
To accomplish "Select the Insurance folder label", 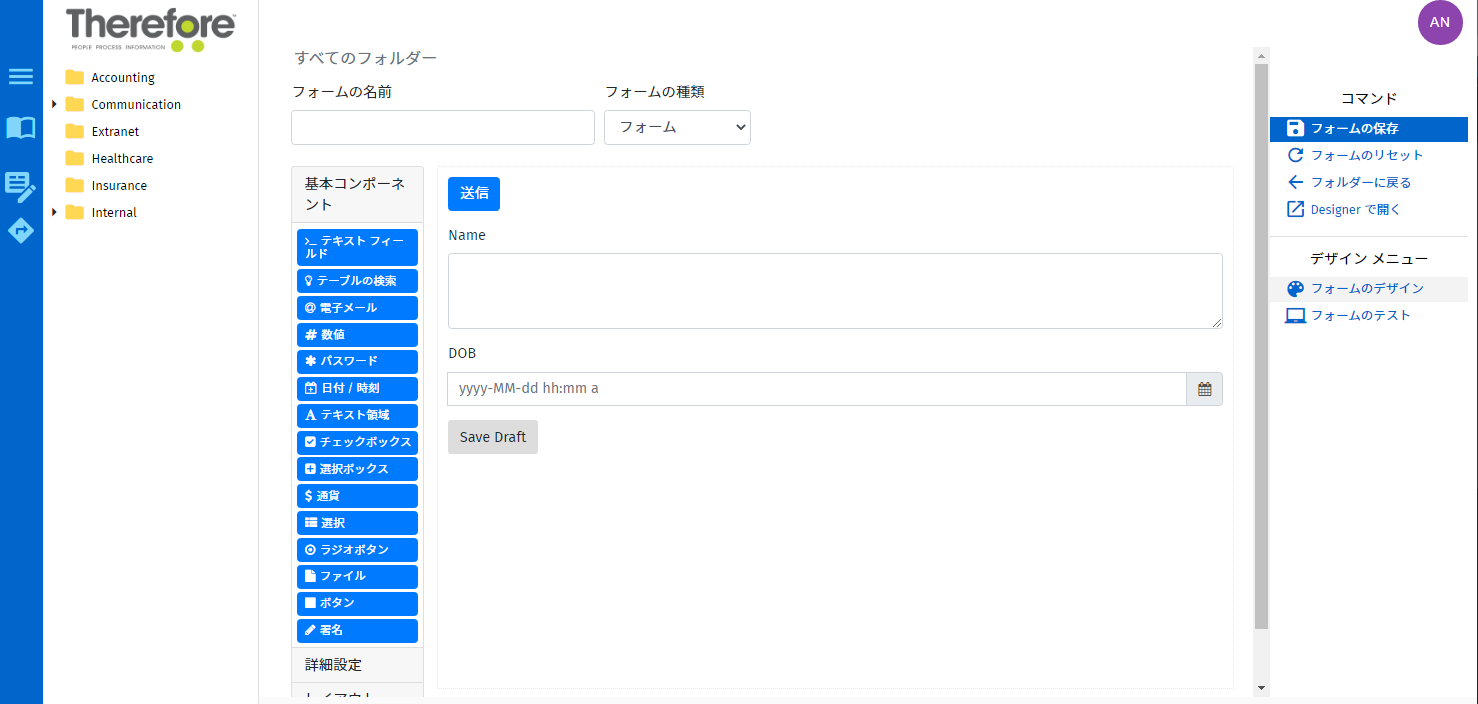I will (119, 185).
